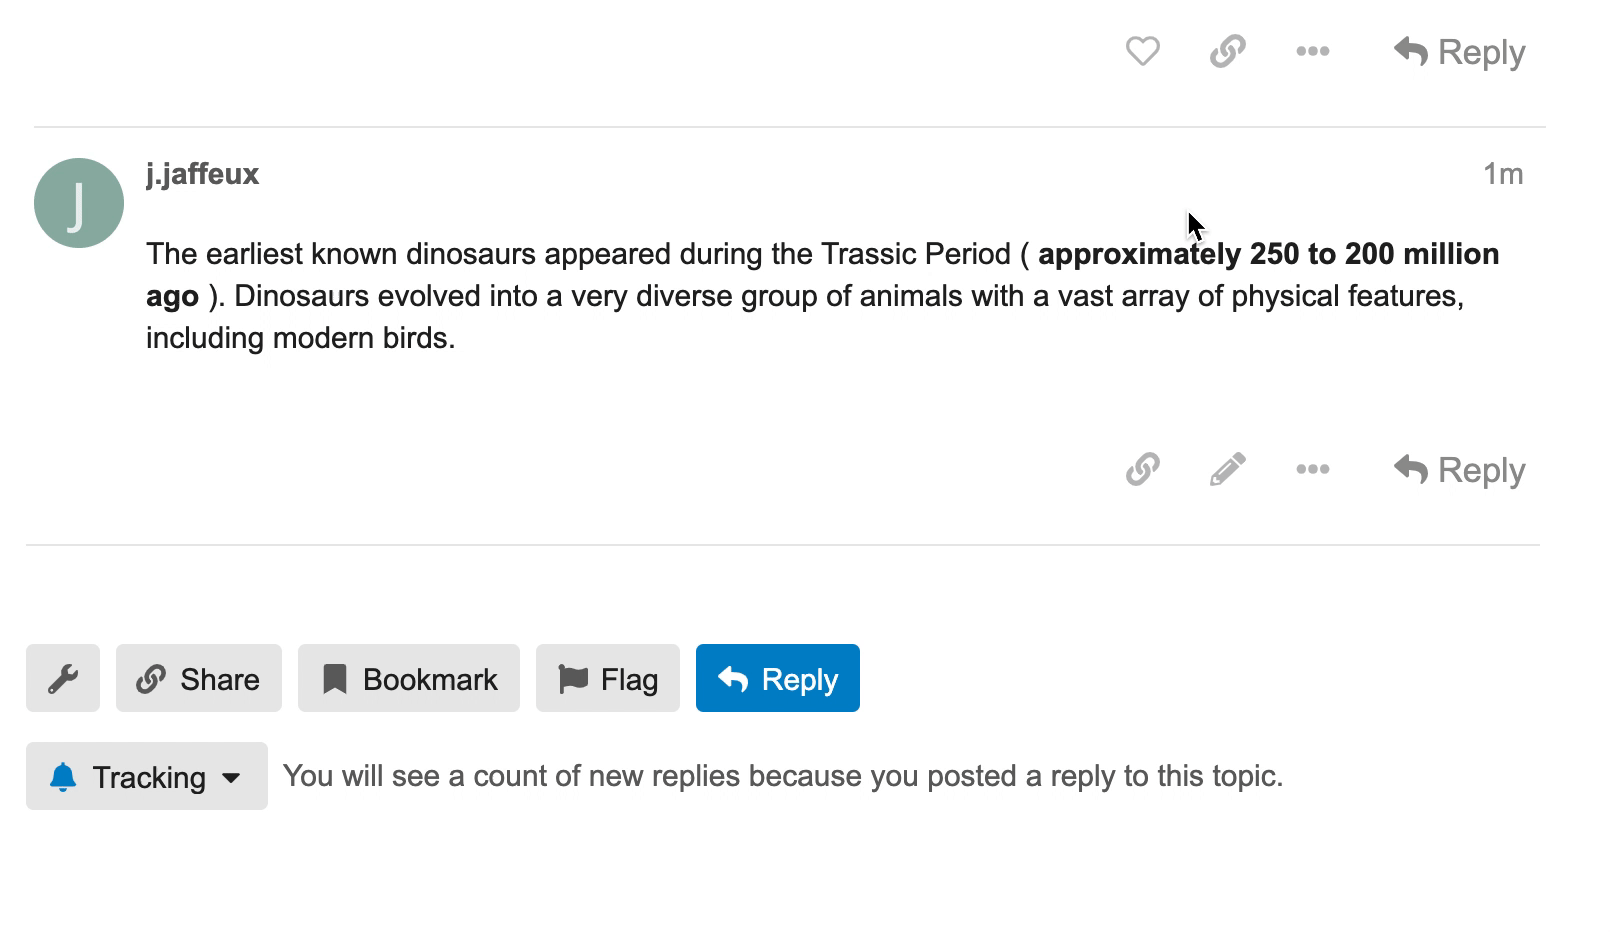
Task: Expand Tracking options with caret arrow
Action: coord(231,778)
